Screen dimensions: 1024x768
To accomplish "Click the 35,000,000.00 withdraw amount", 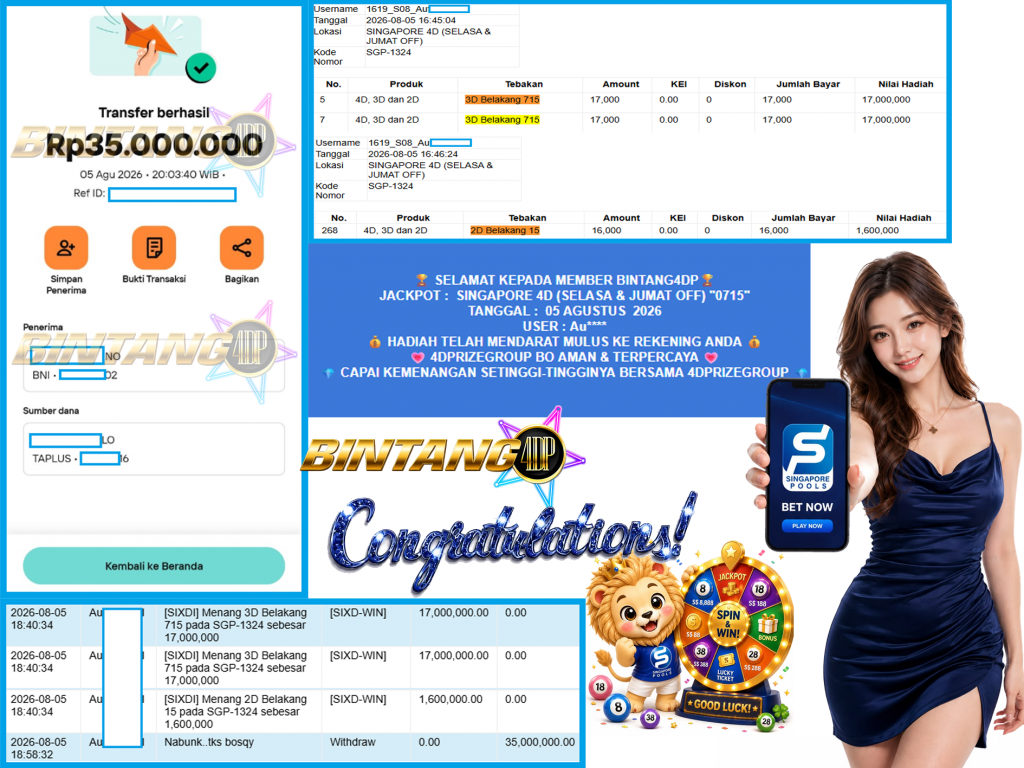I will (x=540, y=742).
